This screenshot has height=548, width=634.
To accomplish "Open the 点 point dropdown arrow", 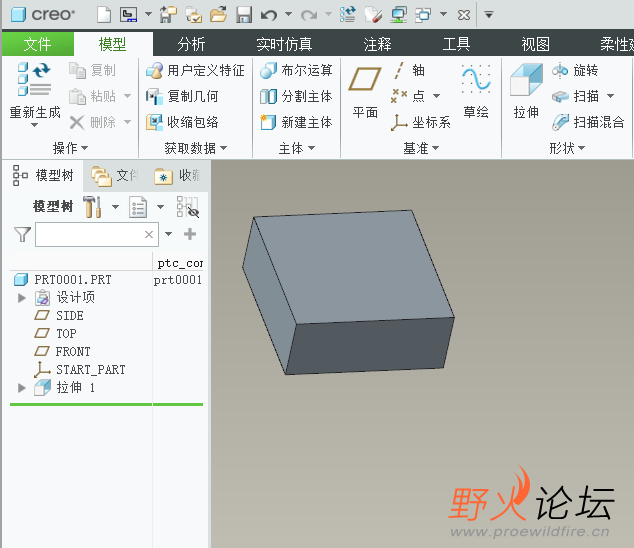I will click(x=436, y=96).
